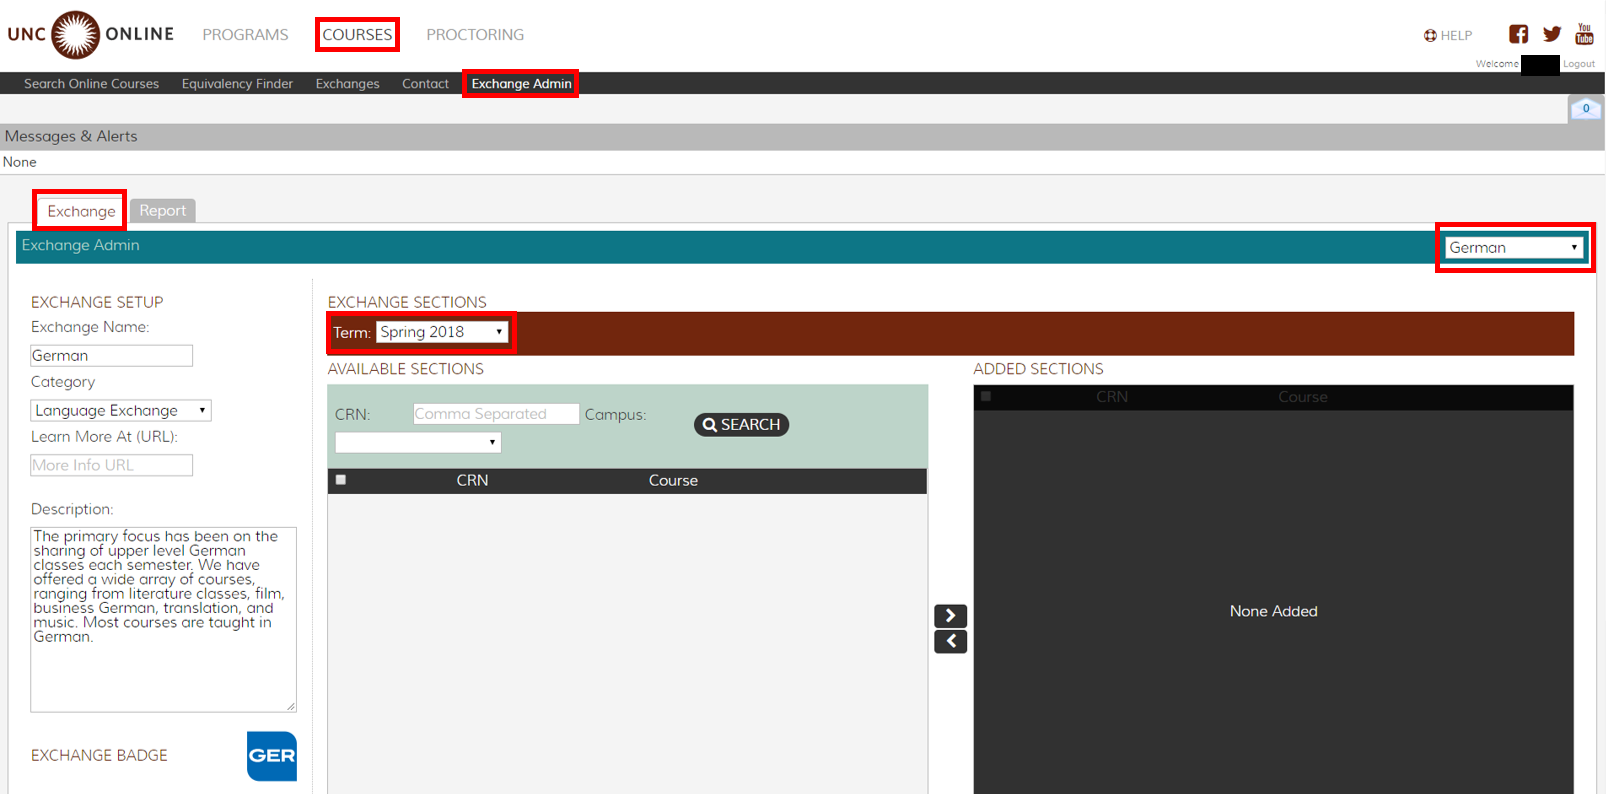Click the CRN comma separated input field
This screenshot has height=795, width=1607.
coord(496,414)
